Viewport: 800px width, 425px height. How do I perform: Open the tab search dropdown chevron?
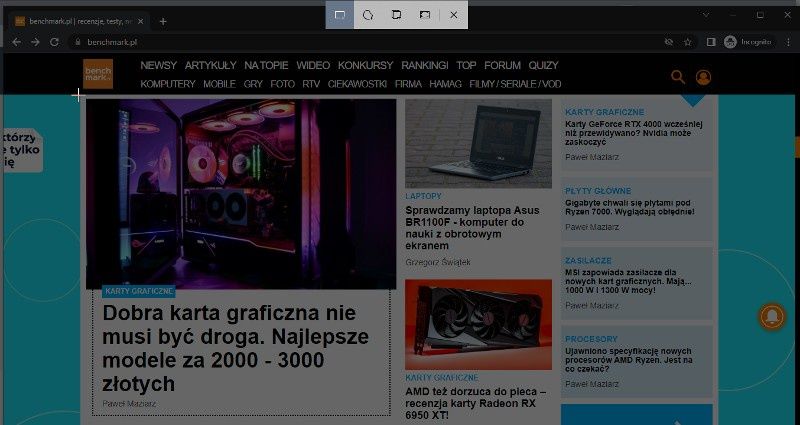click(706, 15)
